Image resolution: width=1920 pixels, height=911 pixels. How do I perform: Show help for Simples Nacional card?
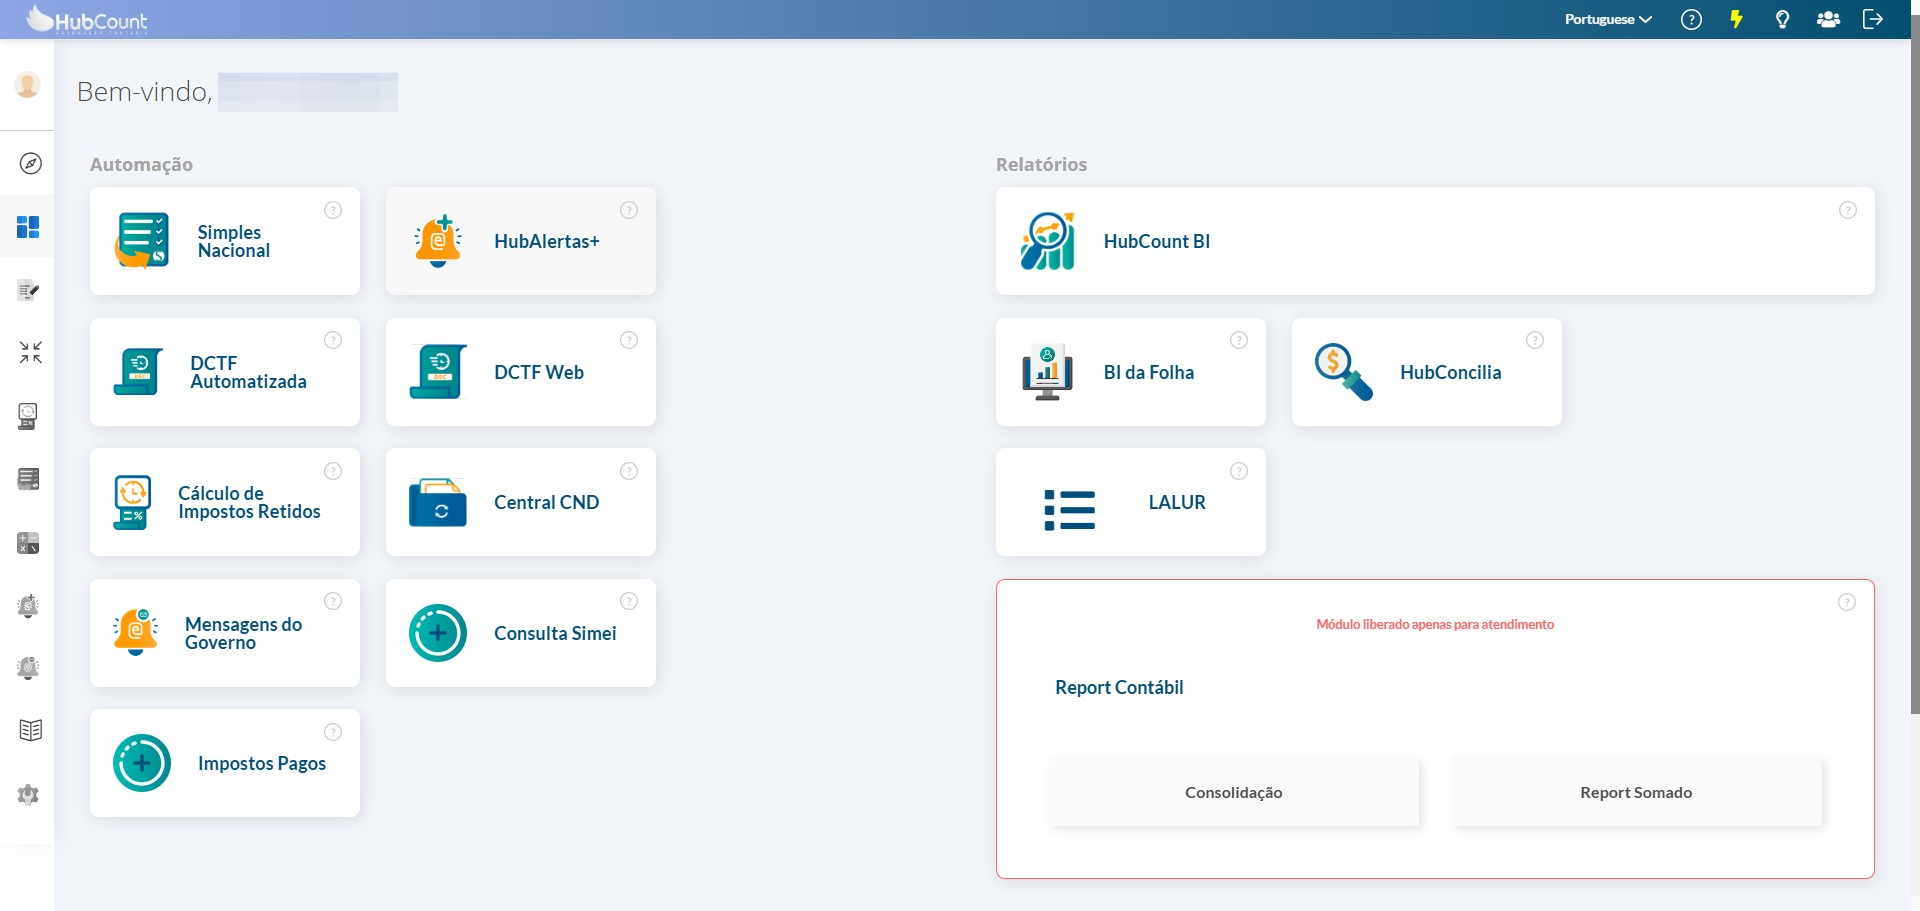click(x=333, y=210)
